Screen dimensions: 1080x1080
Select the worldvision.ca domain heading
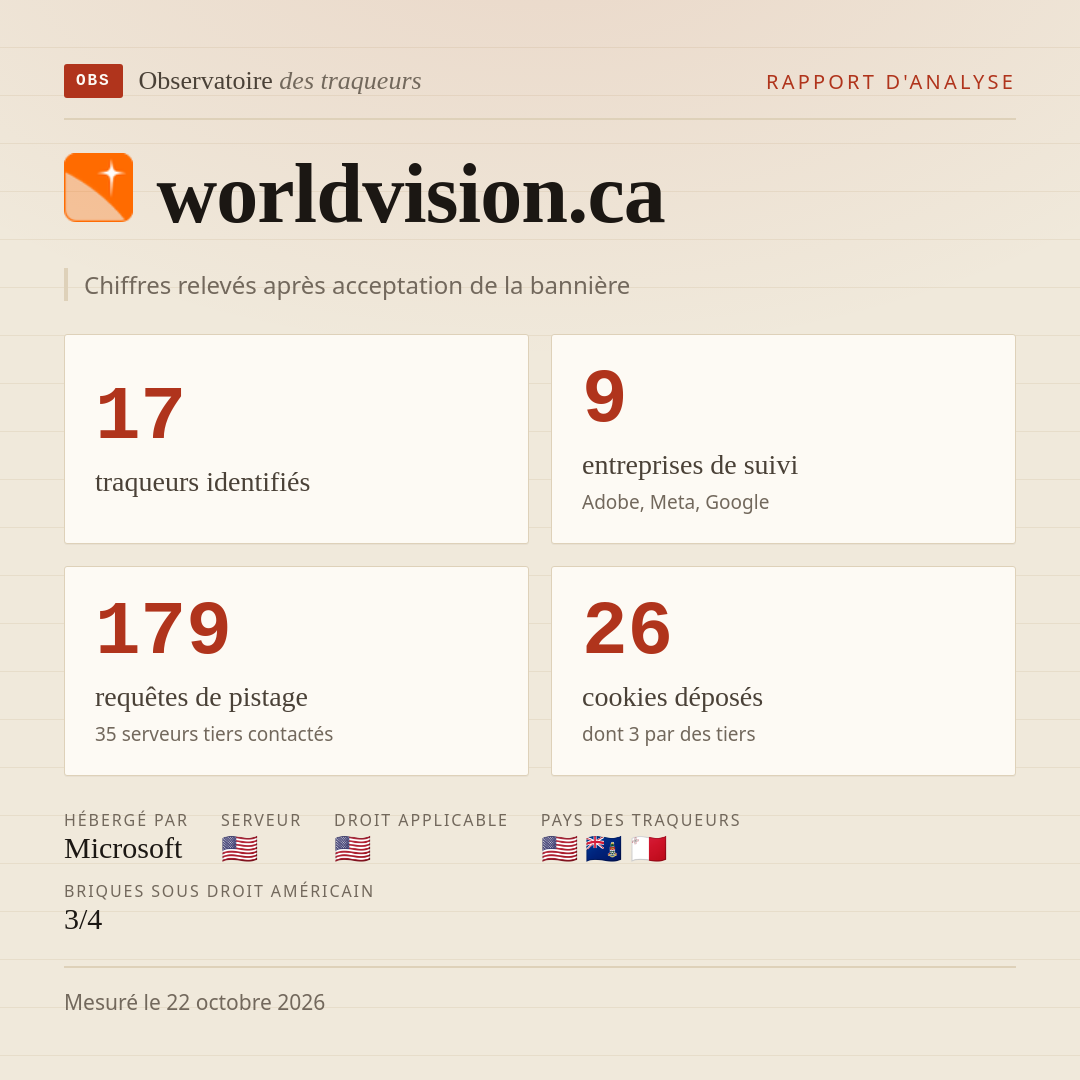411,194
